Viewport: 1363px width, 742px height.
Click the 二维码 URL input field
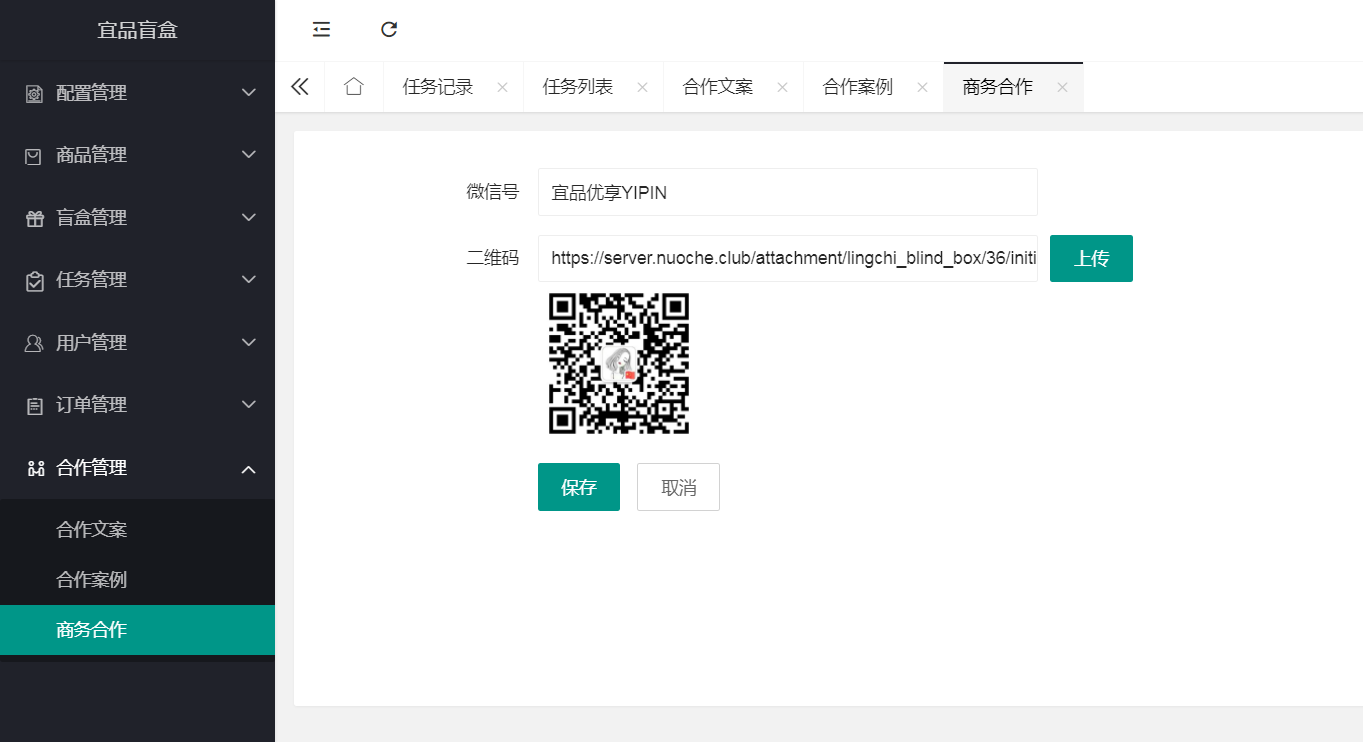click(788, 259)
